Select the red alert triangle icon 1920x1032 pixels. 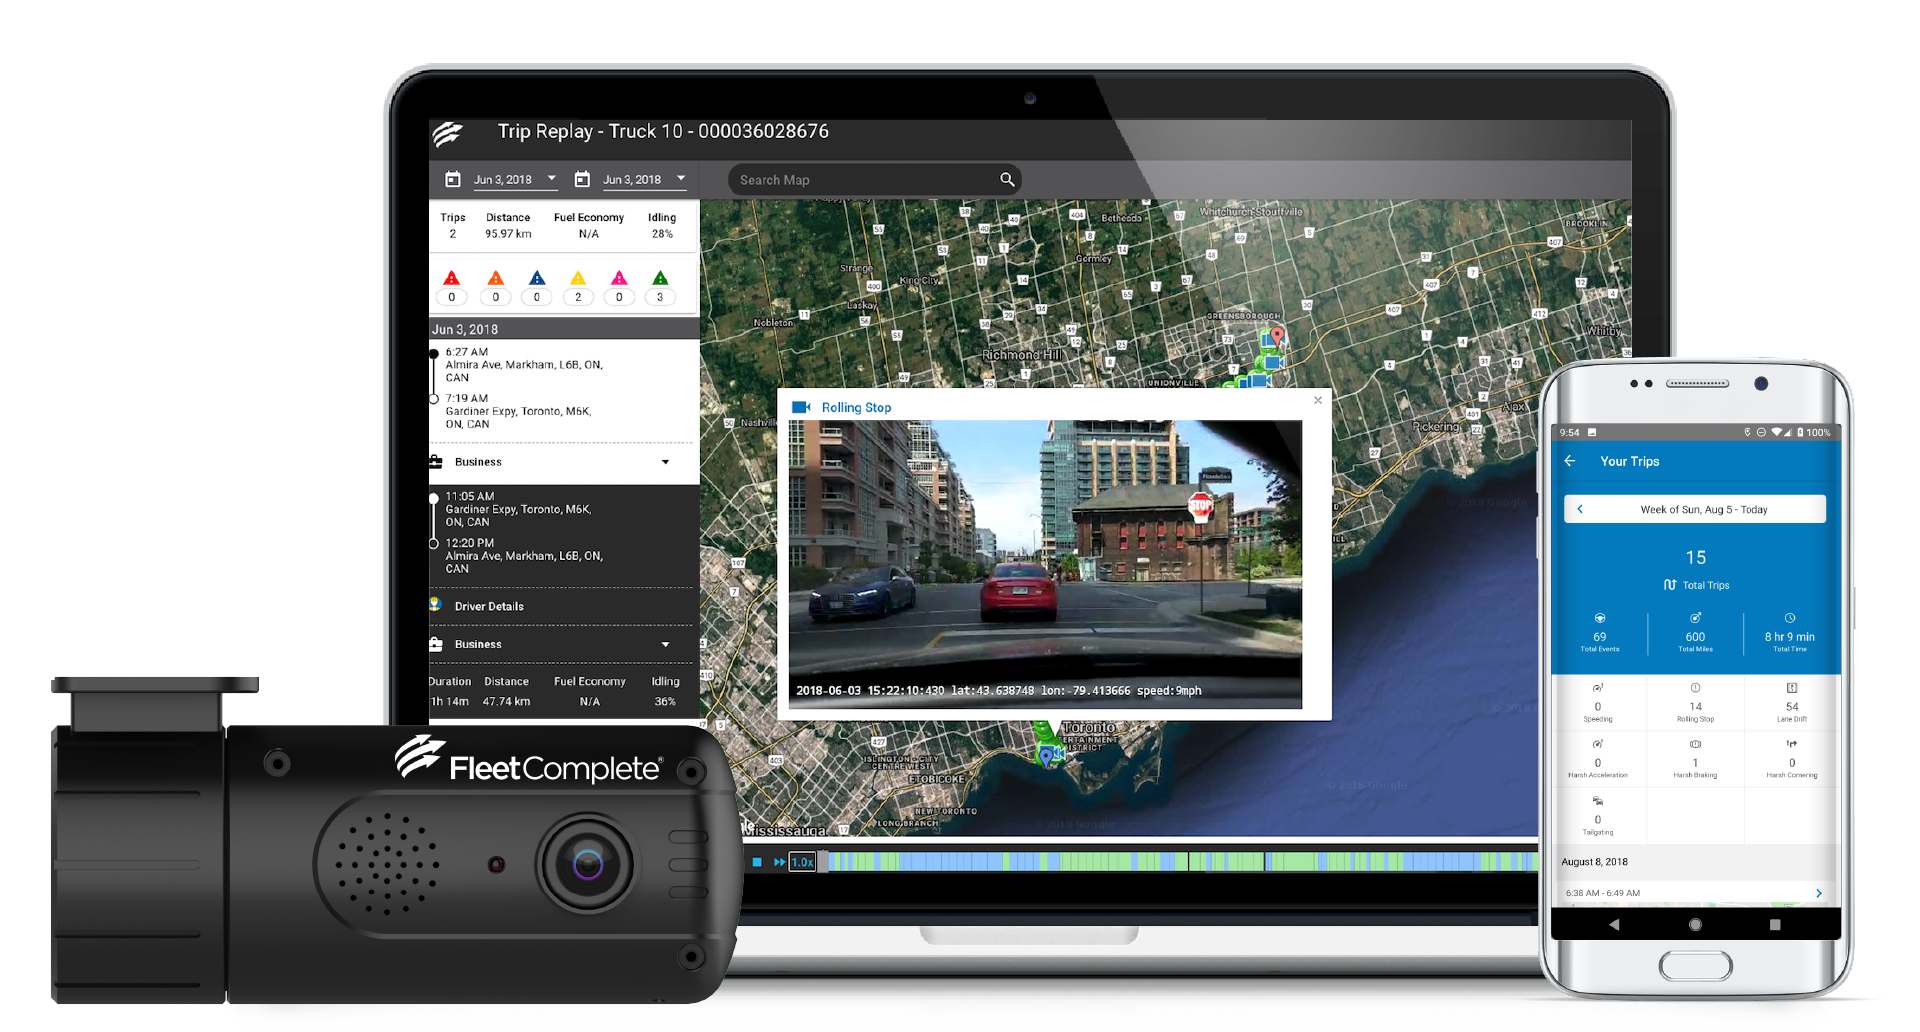click(x=452, y=280)
